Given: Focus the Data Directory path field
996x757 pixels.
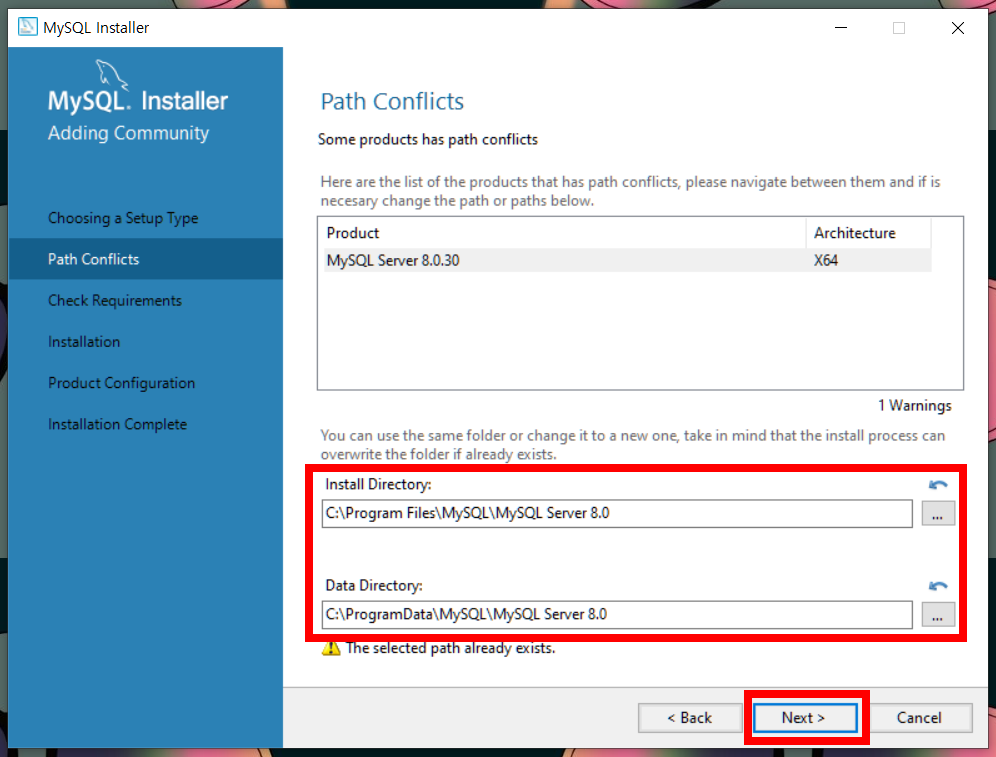Looking at the screenshot, I should 617,615.
